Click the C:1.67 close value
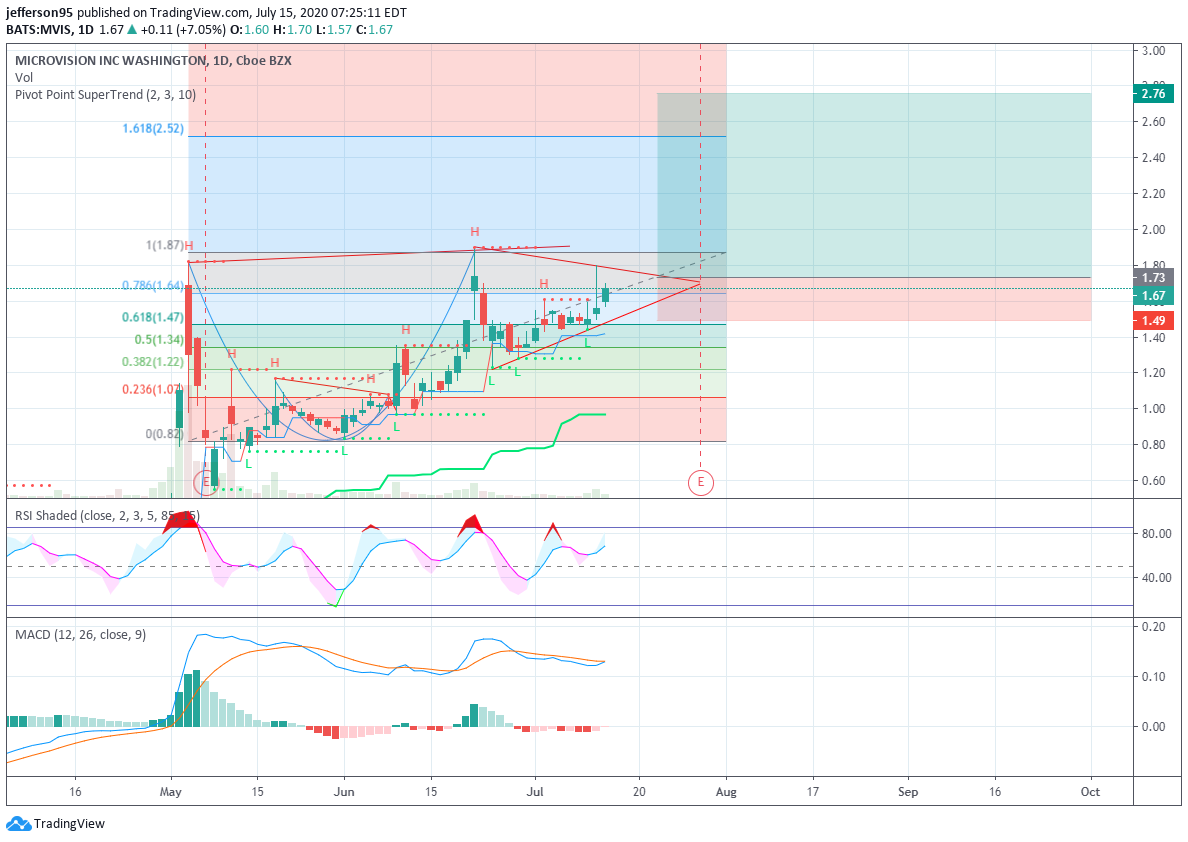This screenshot has width=1188, height=842. (x=374, y=30)
